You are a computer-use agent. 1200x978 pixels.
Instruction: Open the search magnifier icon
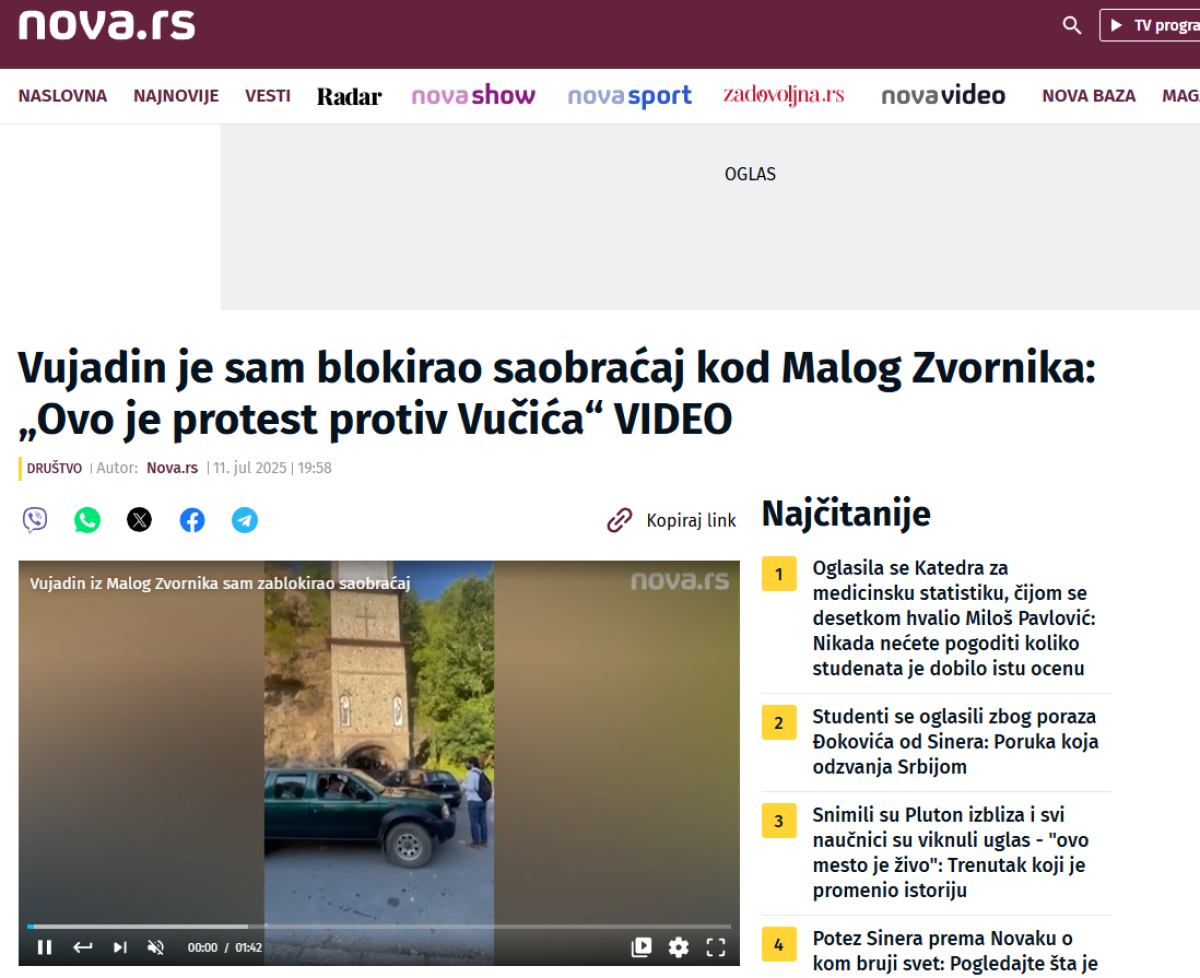[1072, 25]
